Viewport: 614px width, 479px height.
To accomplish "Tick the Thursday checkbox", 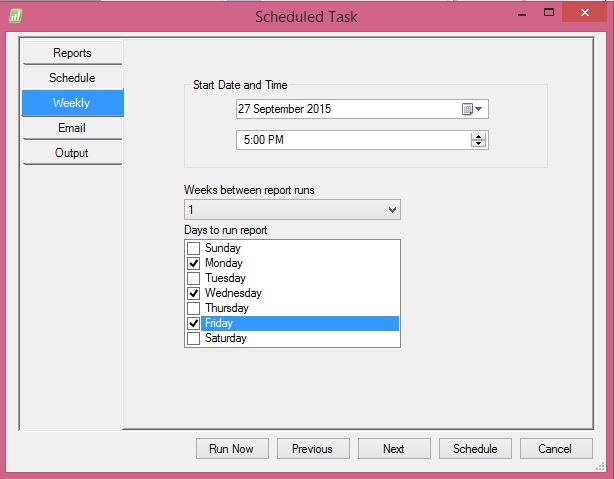I will click(x=193, y=308).
